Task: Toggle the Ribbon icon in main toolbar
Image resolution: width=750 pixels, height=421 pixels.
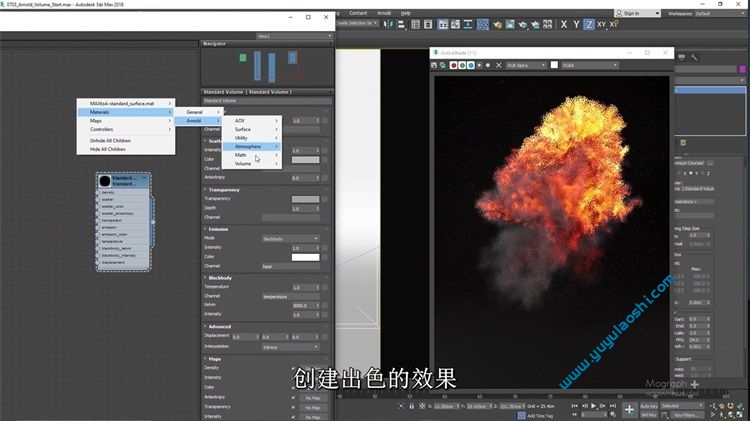Action: coord(443,24)
